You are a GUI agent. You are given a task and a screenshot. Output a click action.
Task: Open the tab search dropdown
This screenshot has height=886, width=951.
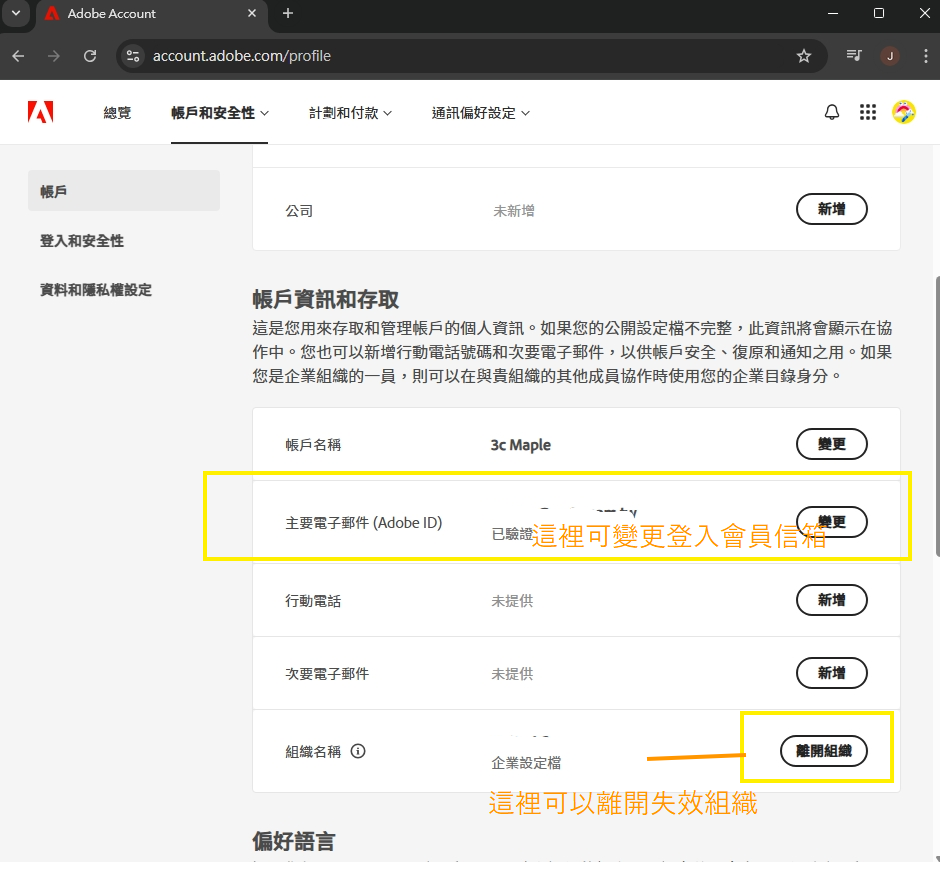[x=16, y=13]
